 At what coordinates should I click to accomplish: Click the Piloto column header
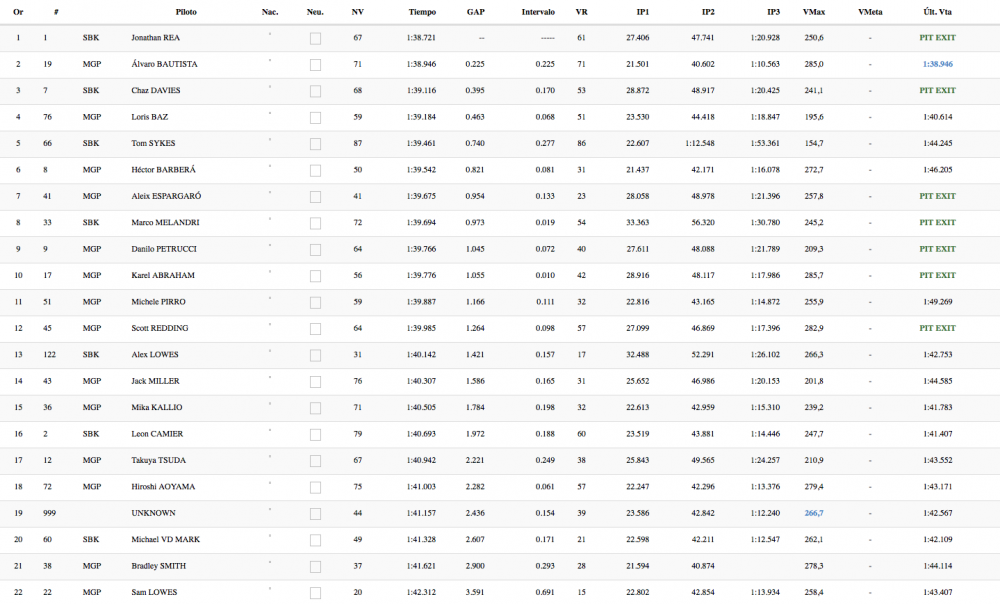(186, 12)
